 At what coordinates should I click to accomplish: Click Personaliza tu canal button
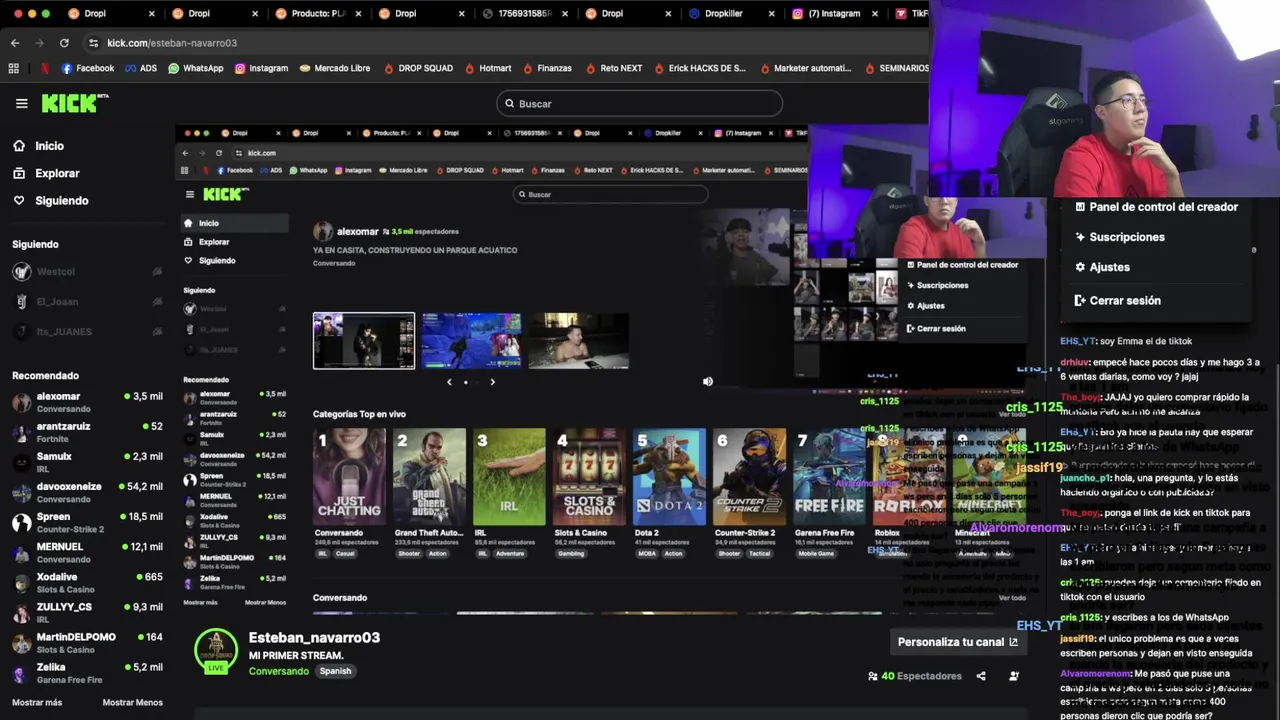pos(957,642)
